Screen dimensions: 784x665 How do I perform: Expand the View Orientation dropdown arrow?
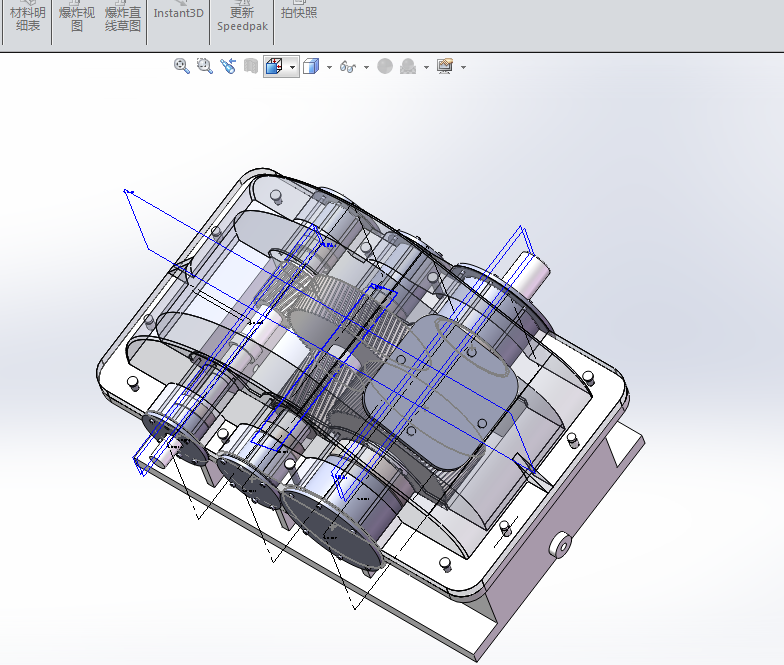pyautogui.click(x=292, y=67)
